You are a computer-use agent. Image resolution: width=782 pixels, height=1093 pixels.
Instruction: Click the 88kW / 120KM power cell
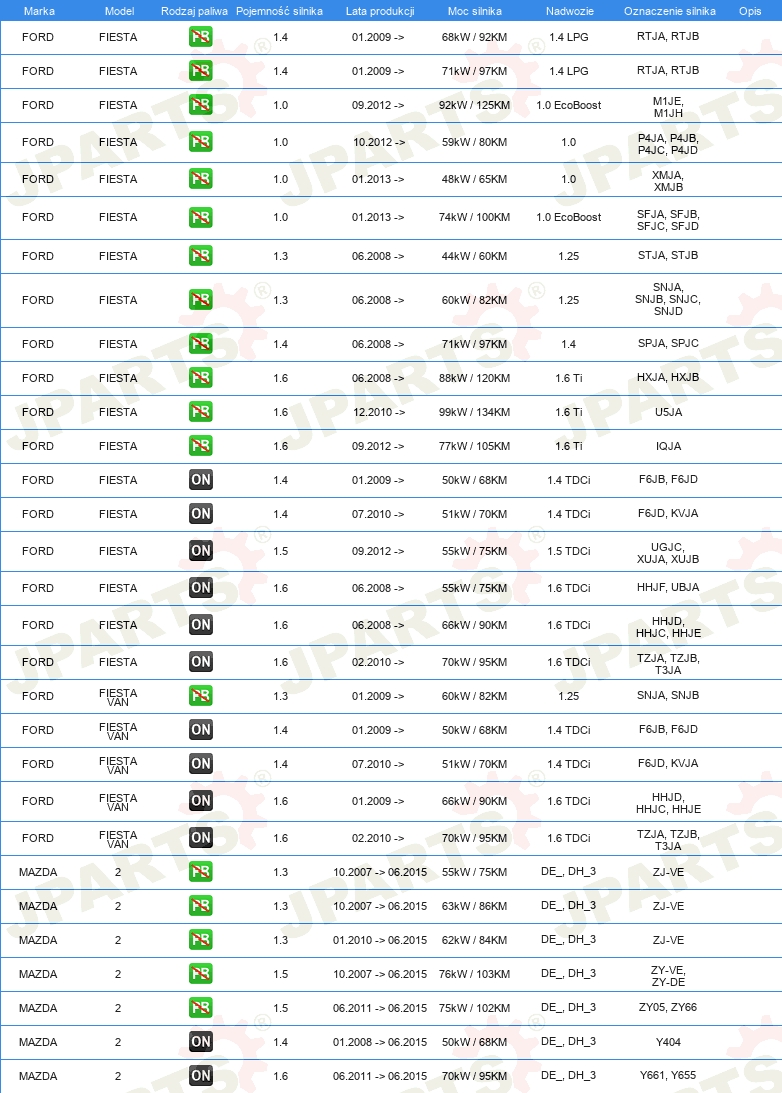point(475,378)
